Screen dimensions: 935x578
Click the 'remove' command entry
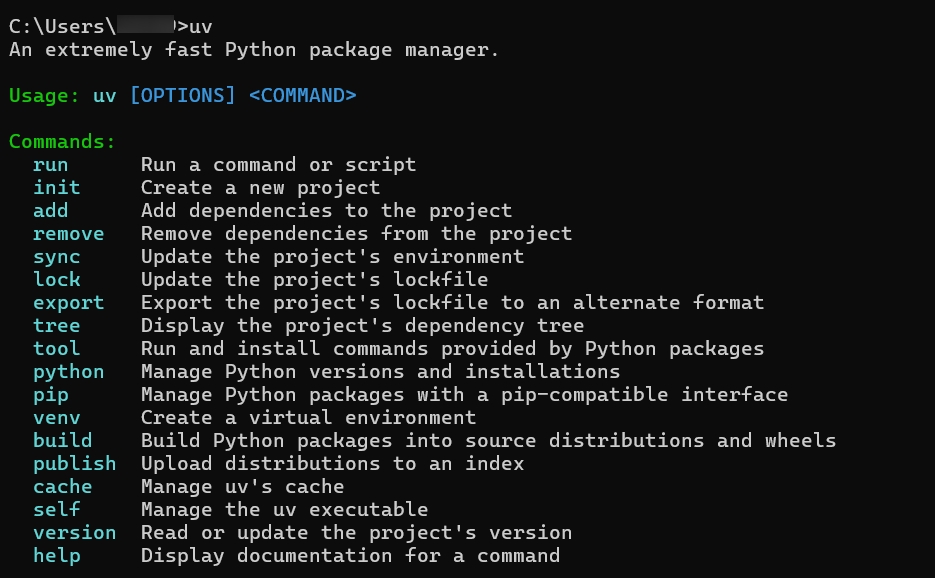69,234
